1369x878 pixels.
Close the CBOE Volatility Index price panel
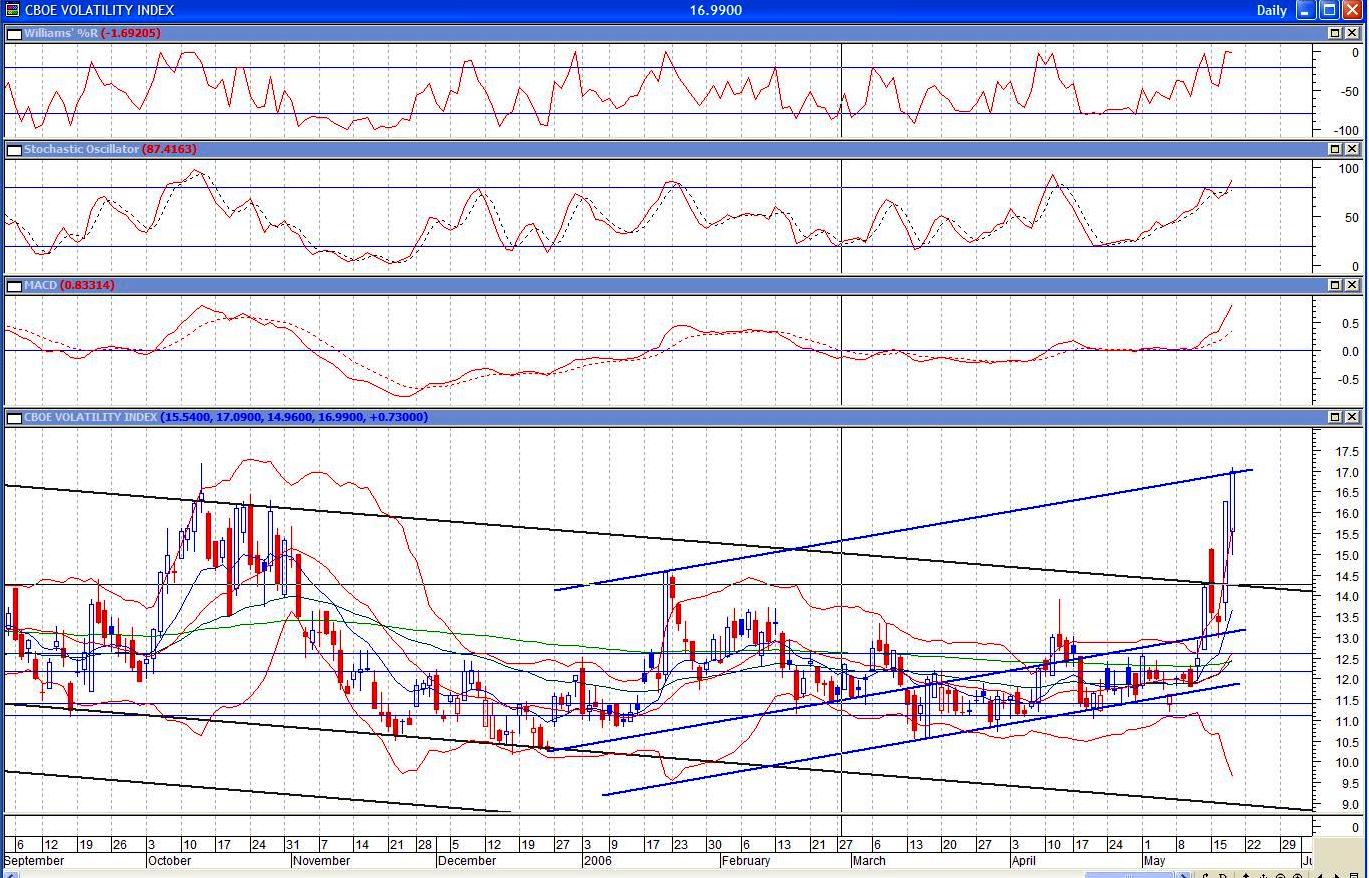[x=1352, y=418]
